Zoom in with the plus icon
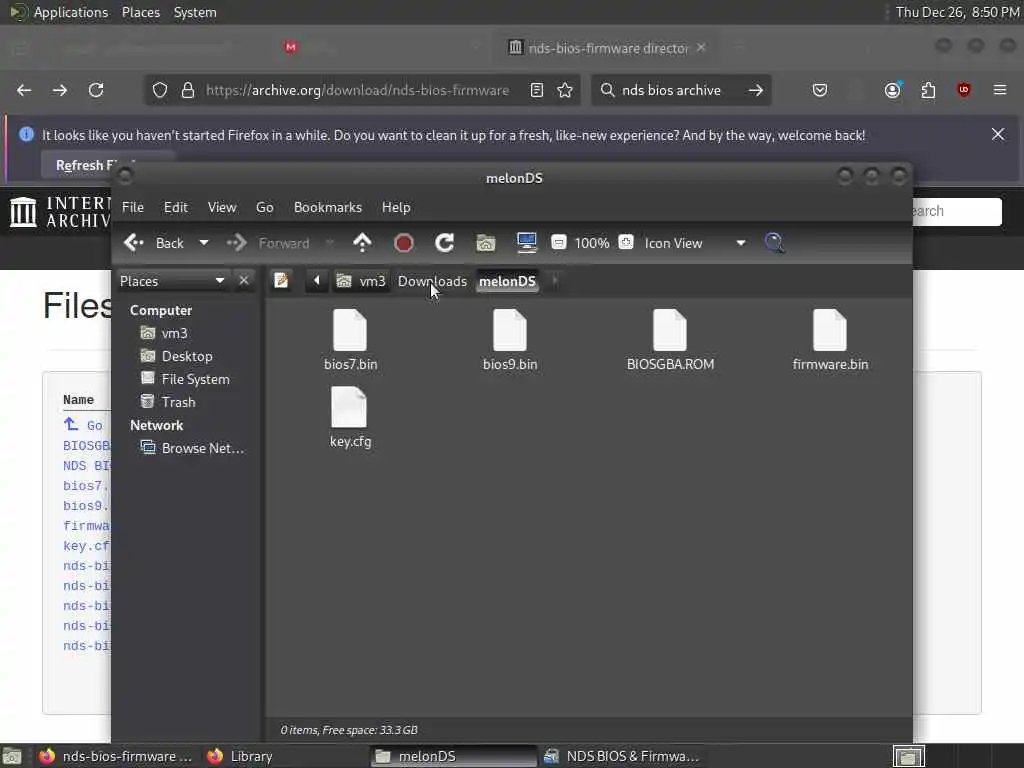 [626, 242]
